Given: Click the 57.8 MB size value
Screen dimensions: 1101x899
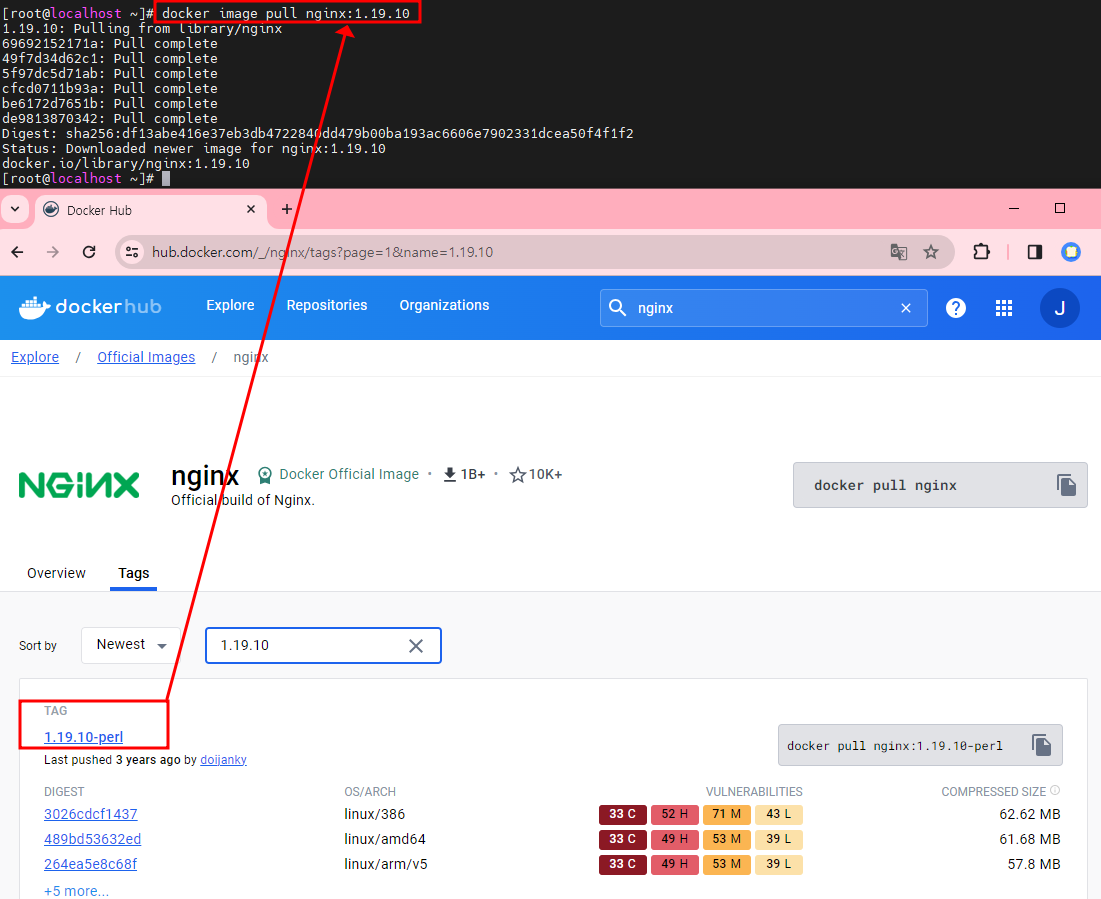Looking at the screenshot, I should (x=1034, y=864).
